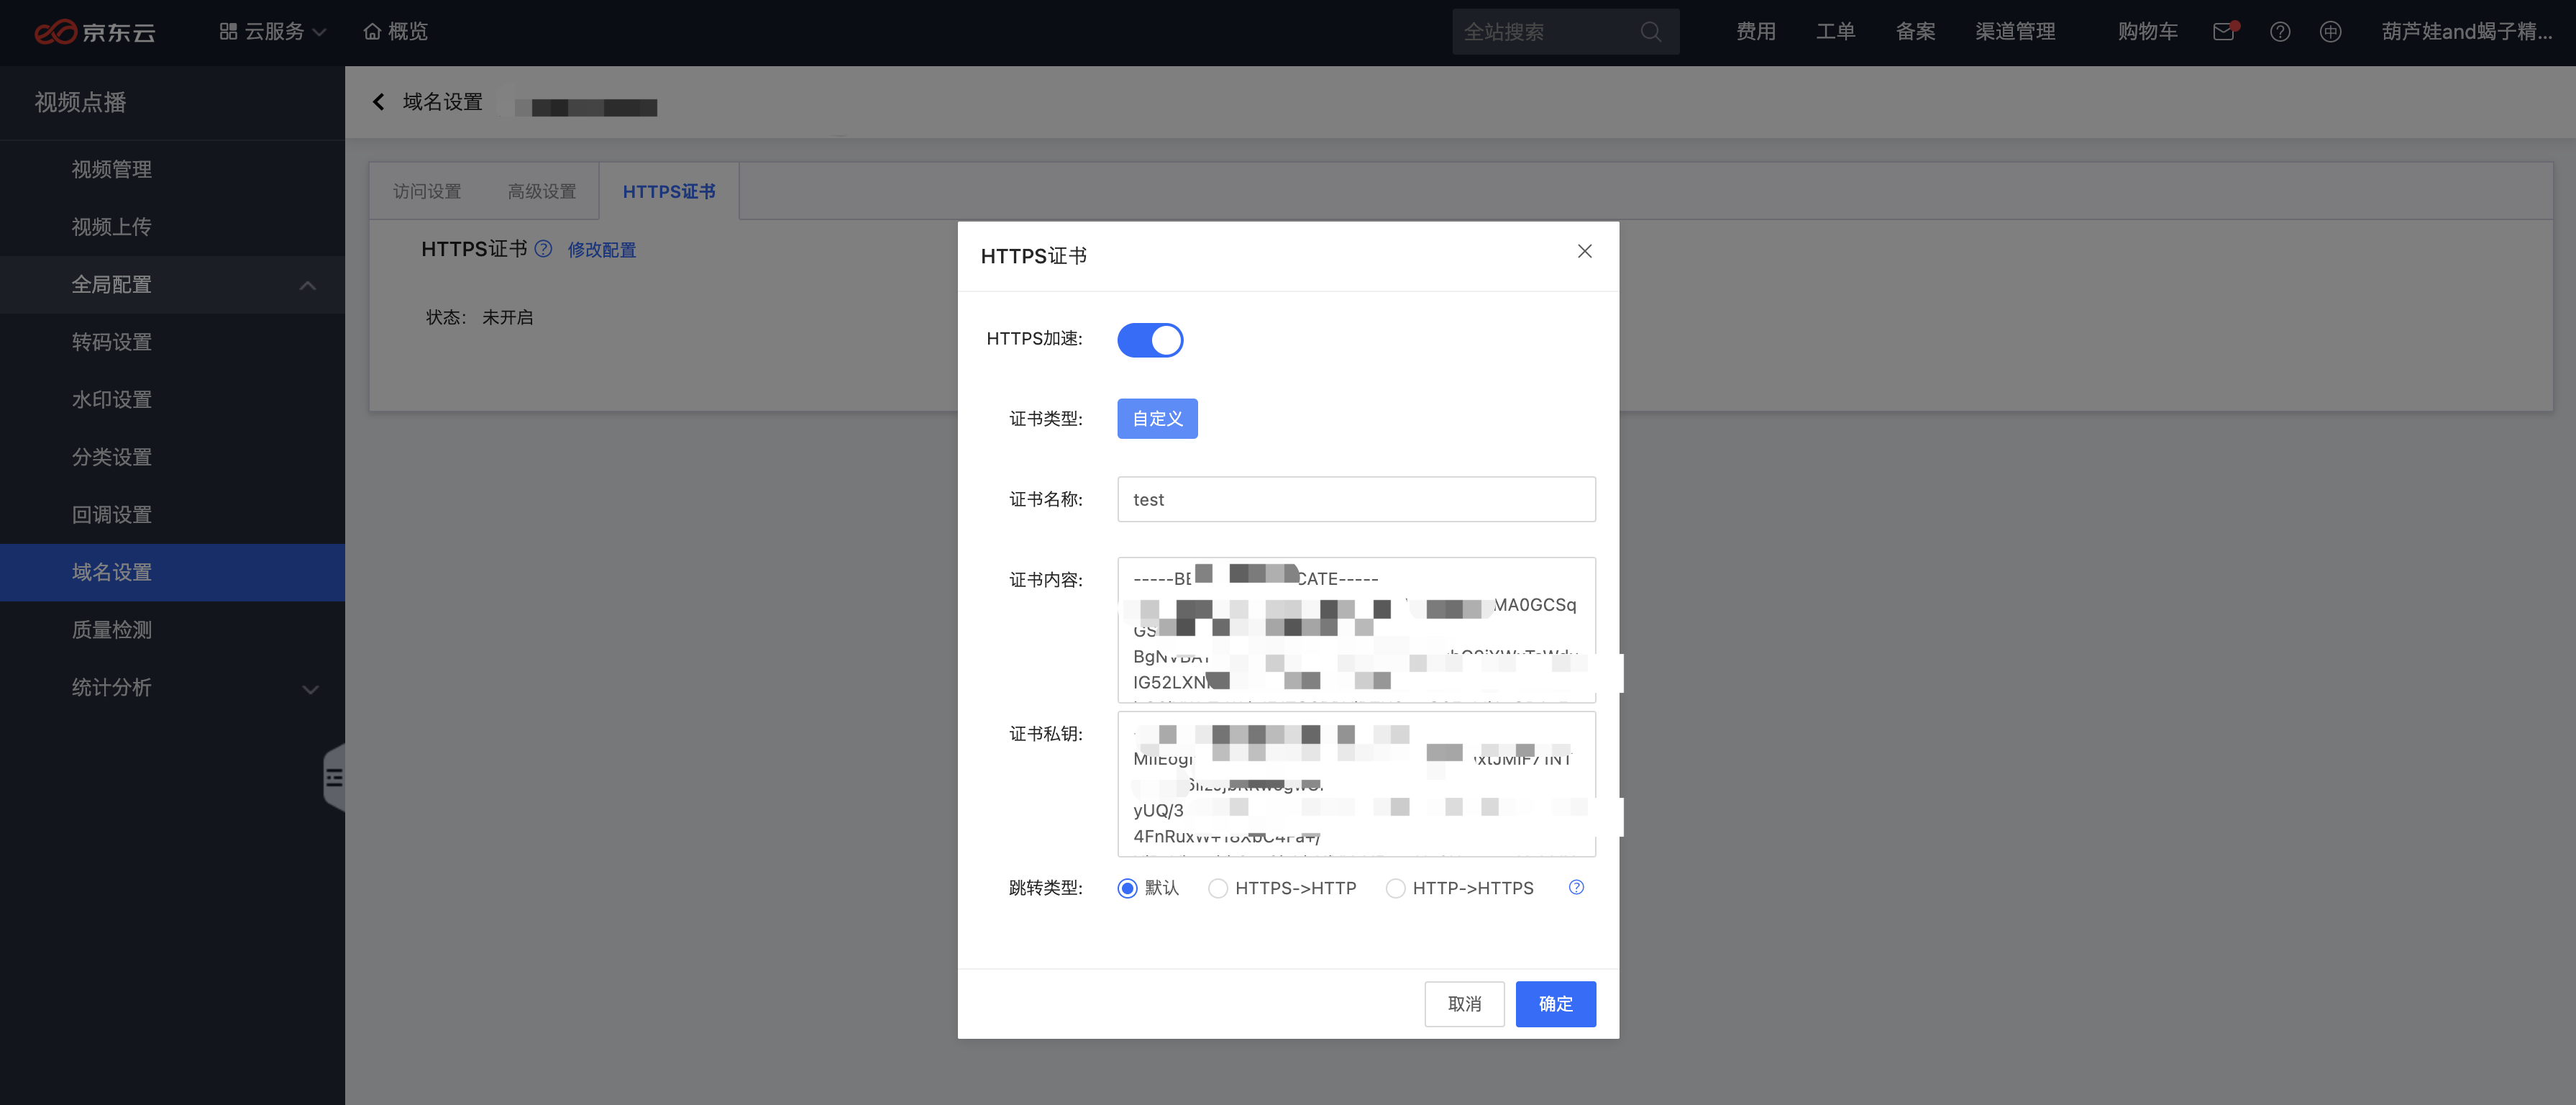Open the 费用 billing menu
This screenshot has height=1105, width=2576.
tap(1756, 32)
